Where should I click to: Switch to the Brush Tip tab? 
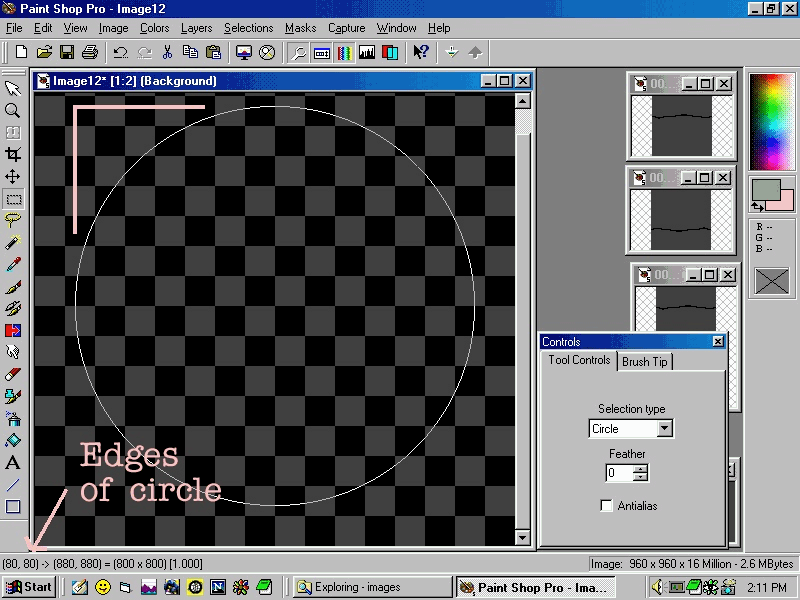coord(645,362)
